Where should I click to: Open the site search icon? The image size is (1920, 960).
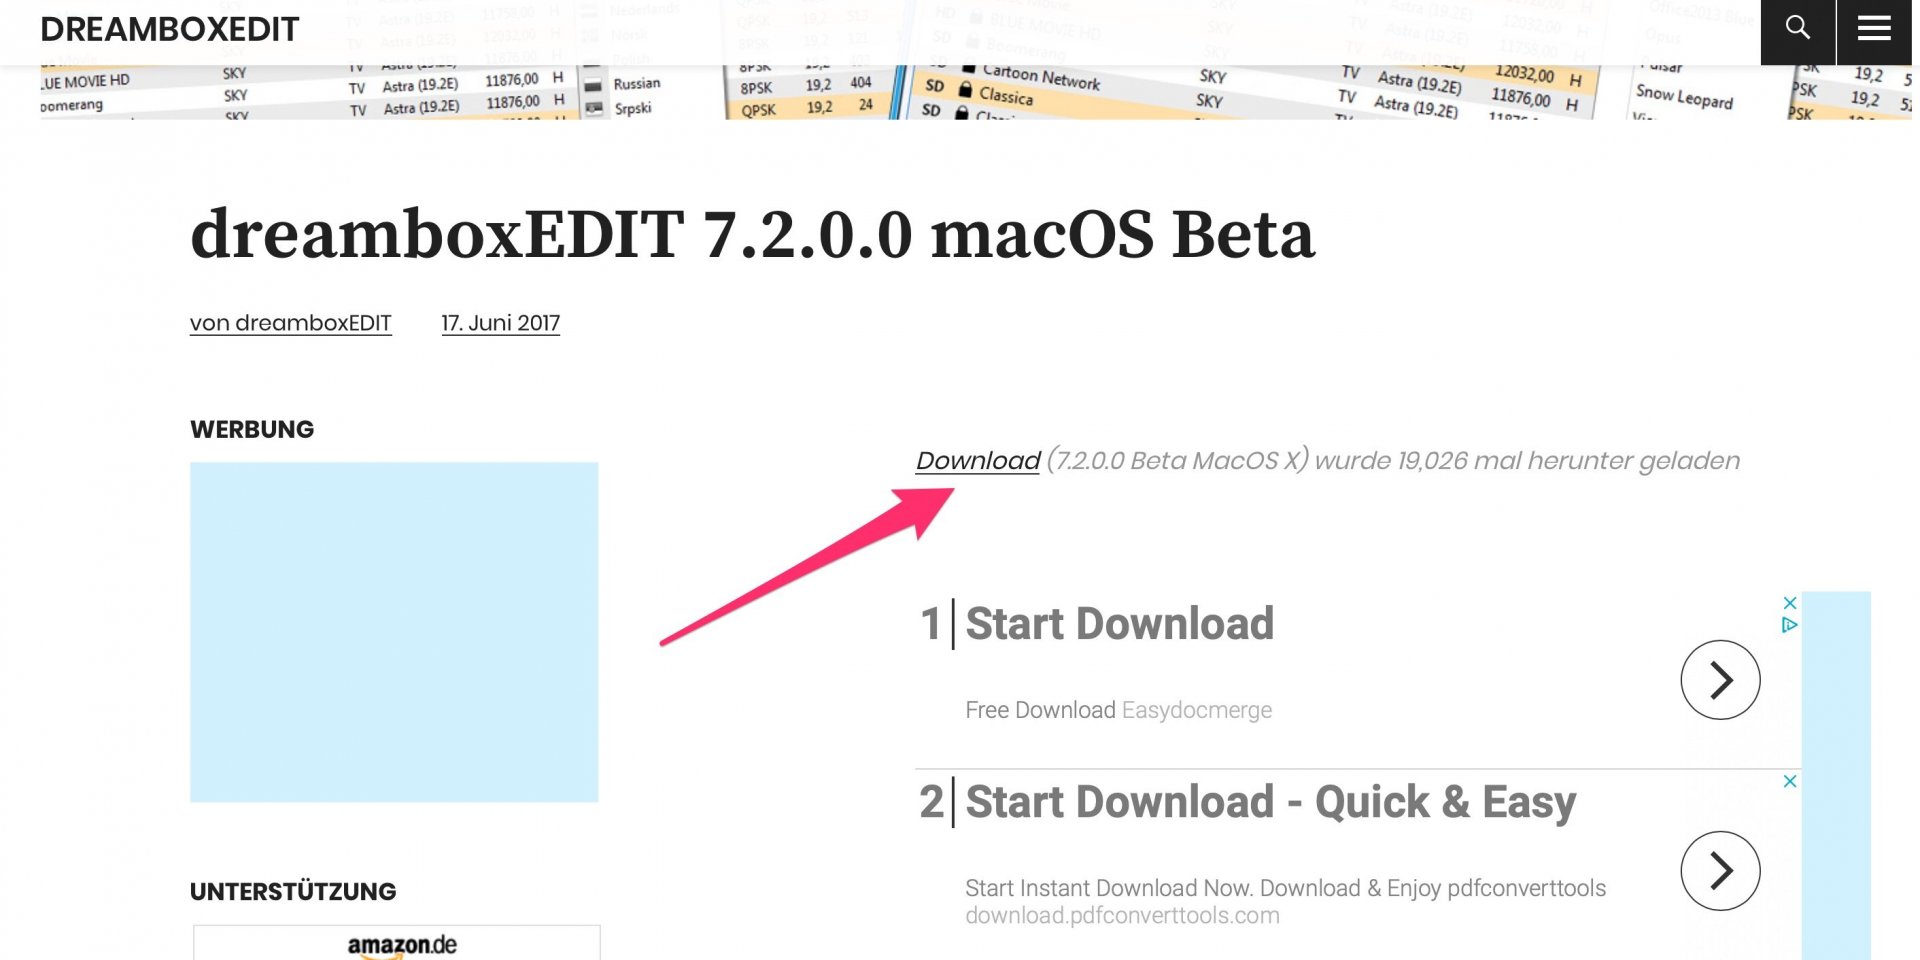click(1797, 29)
